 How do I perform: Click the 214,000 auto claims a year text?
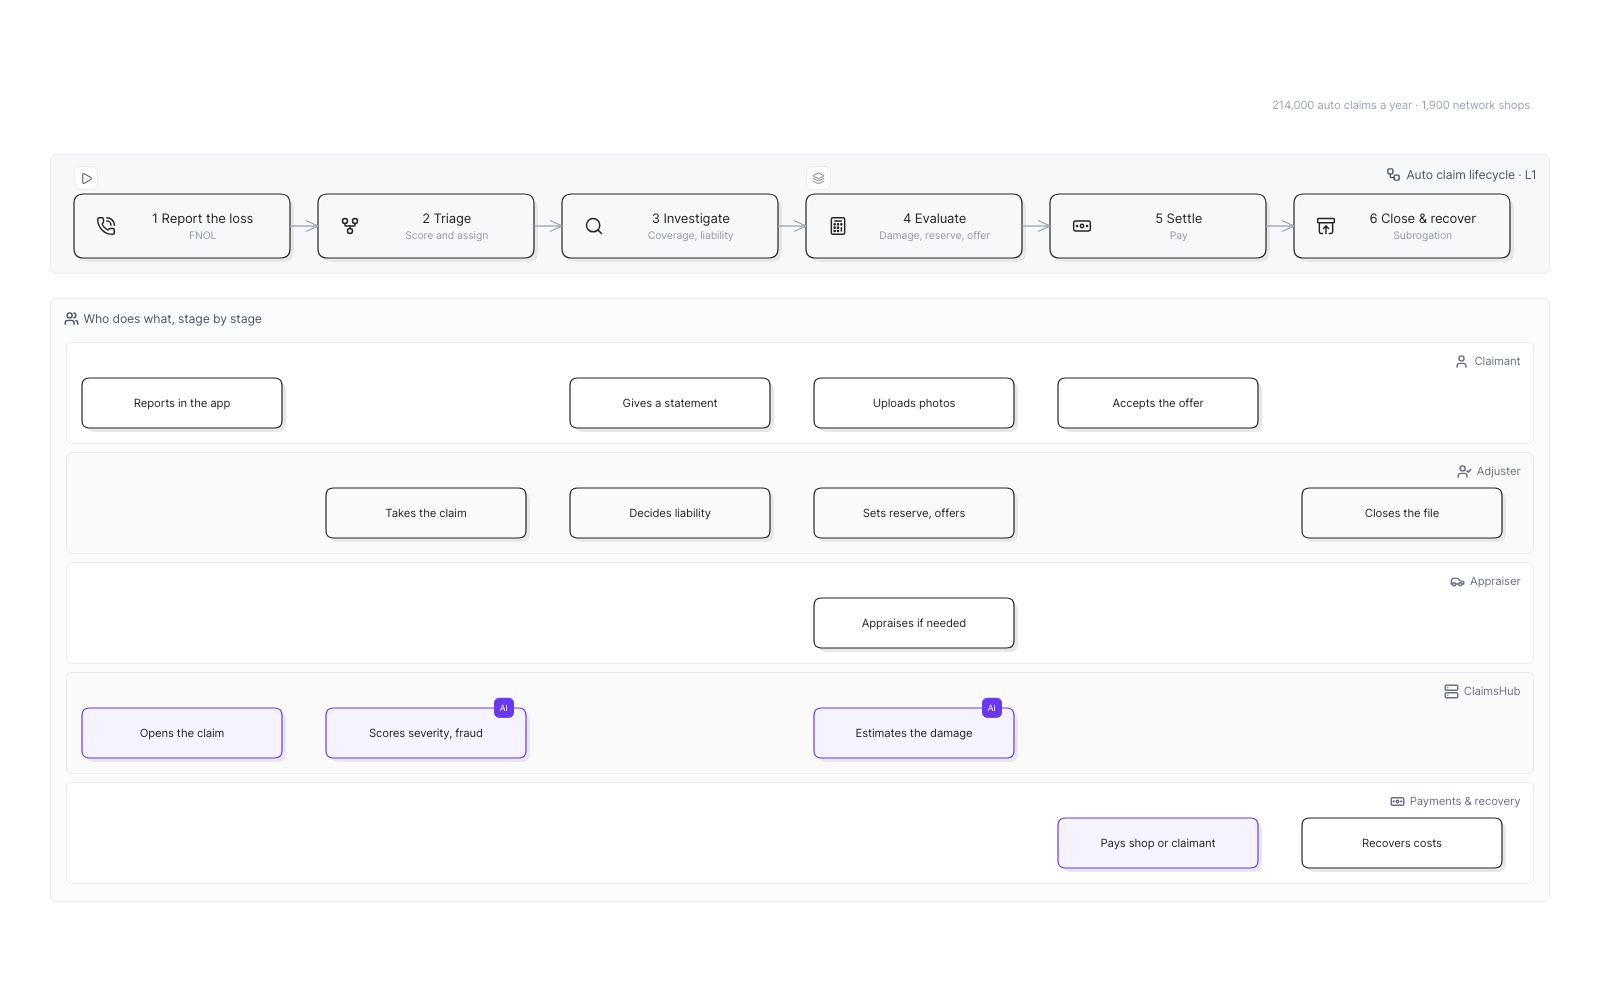1342,105
